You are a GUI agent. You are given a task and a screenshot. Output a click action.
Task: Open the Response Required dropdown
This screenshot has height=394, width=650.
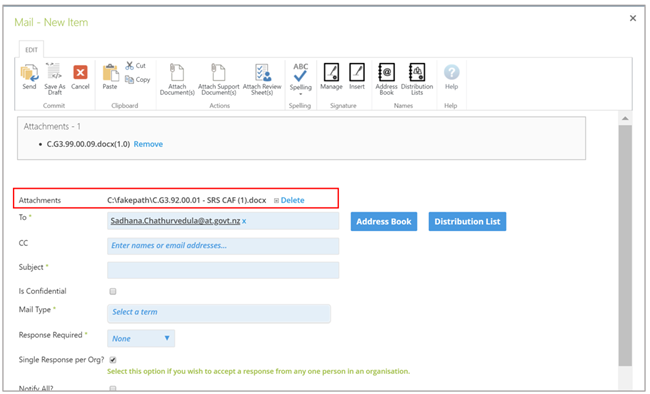141,338
